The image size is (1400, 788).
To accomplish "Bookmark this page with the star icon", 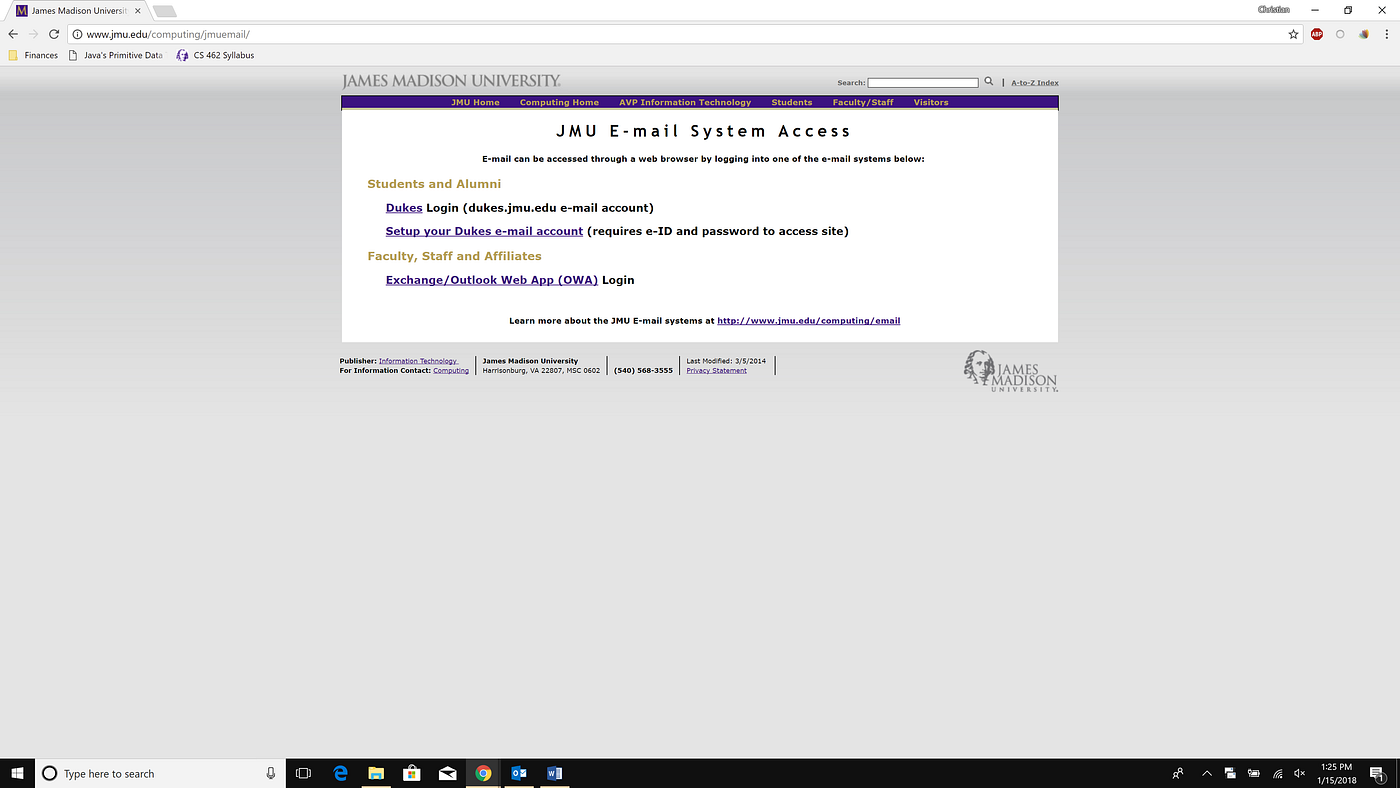I will click(1293, 34).
